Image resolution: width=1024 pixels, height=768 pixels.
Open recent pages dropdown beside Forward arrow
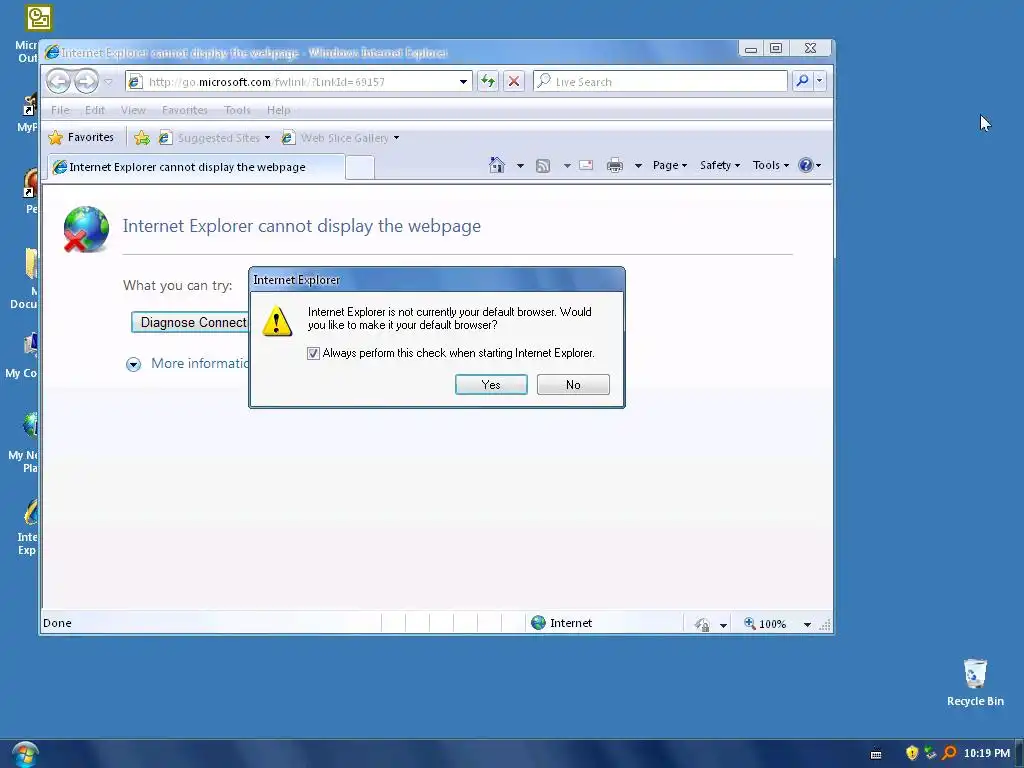tap(108, 82)
